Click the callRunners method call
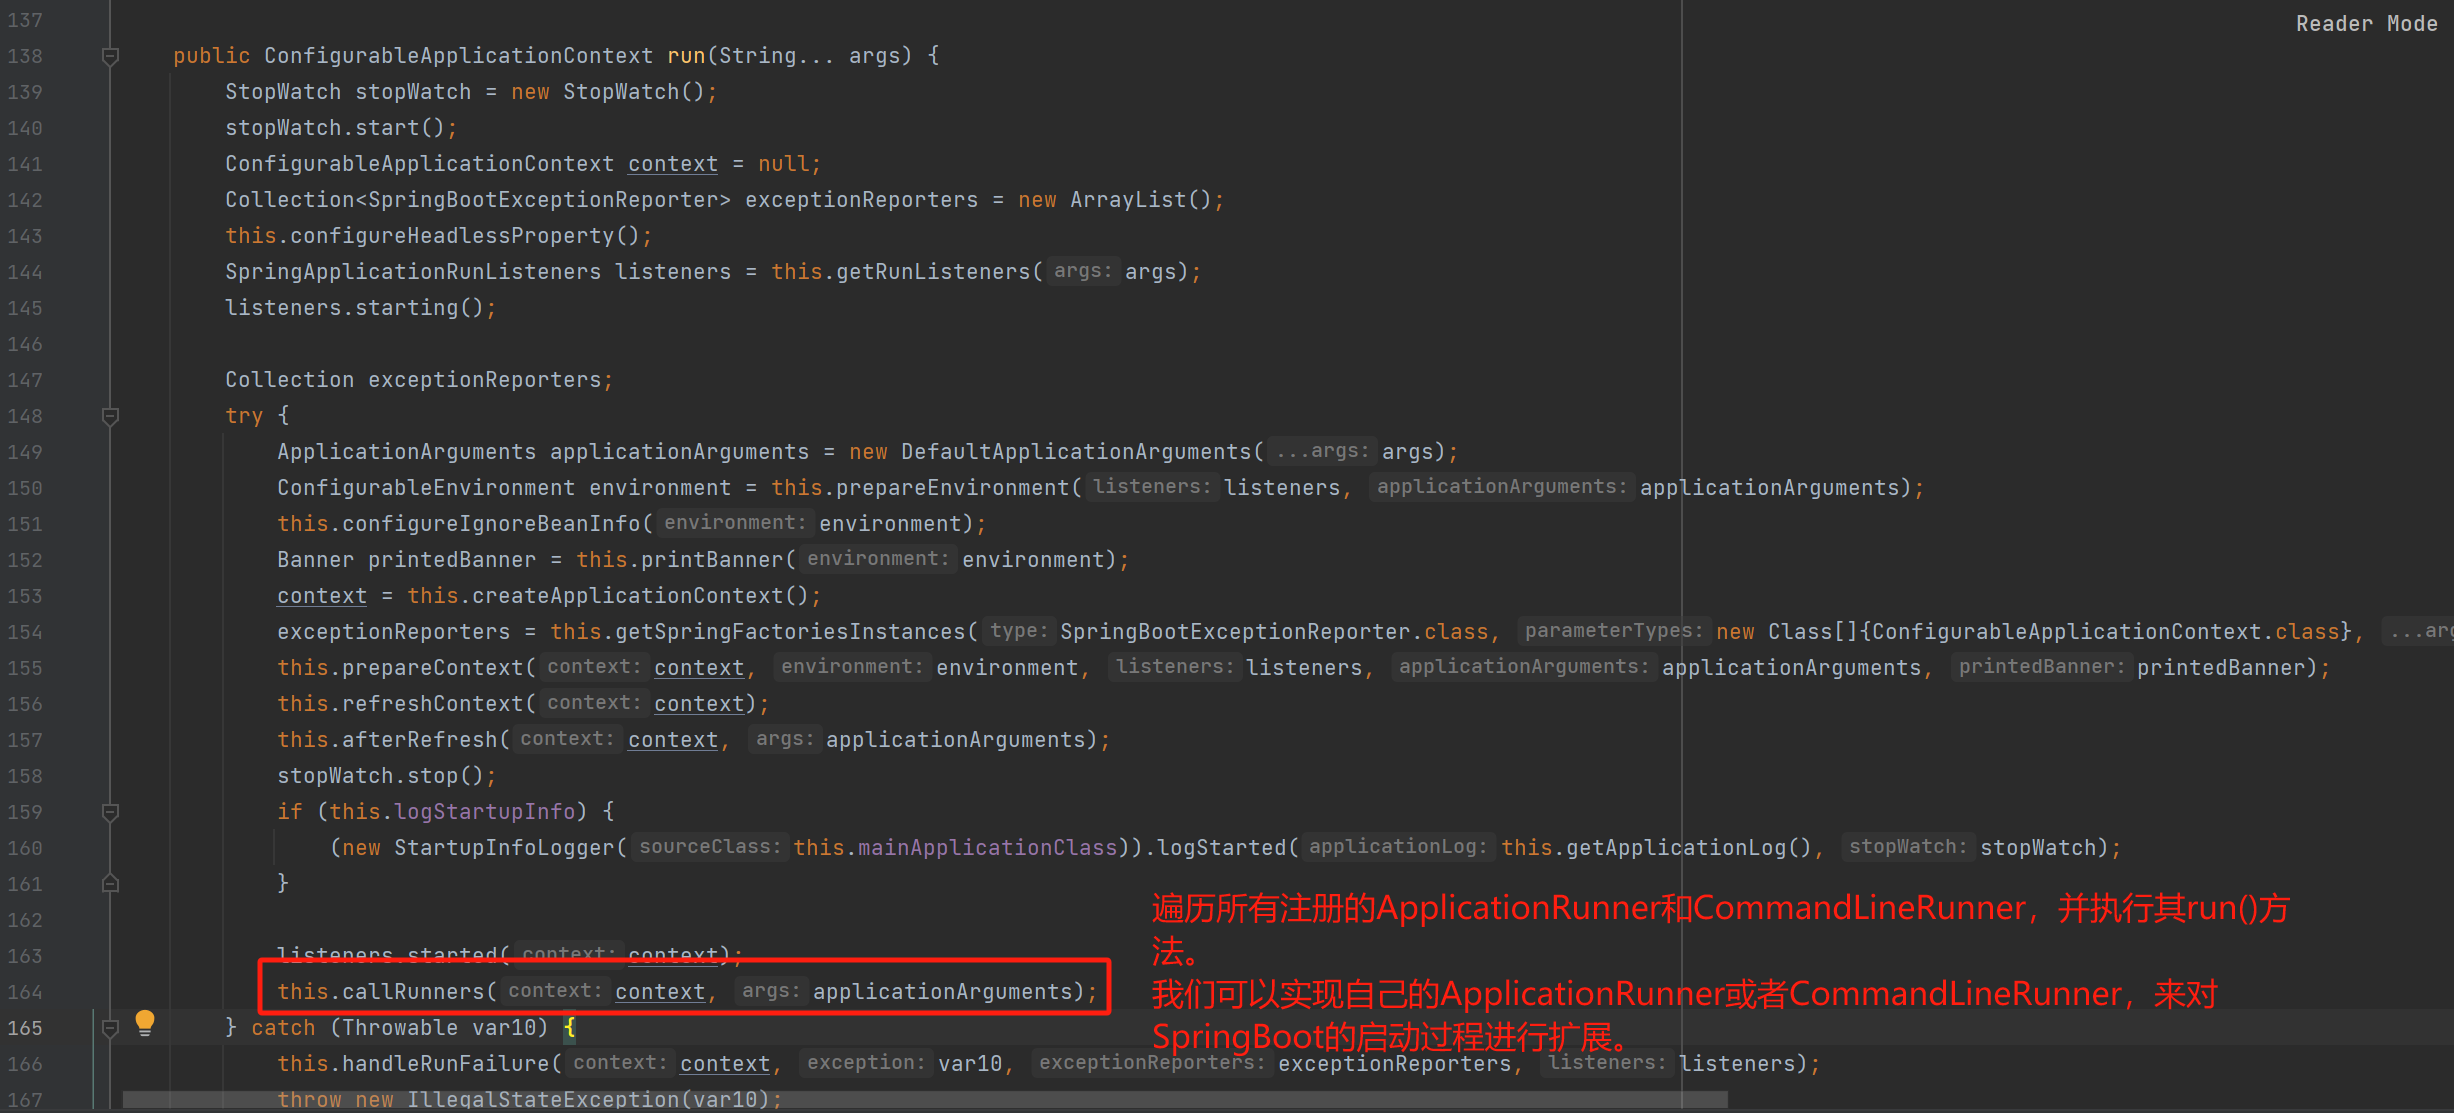 point(413,992)
